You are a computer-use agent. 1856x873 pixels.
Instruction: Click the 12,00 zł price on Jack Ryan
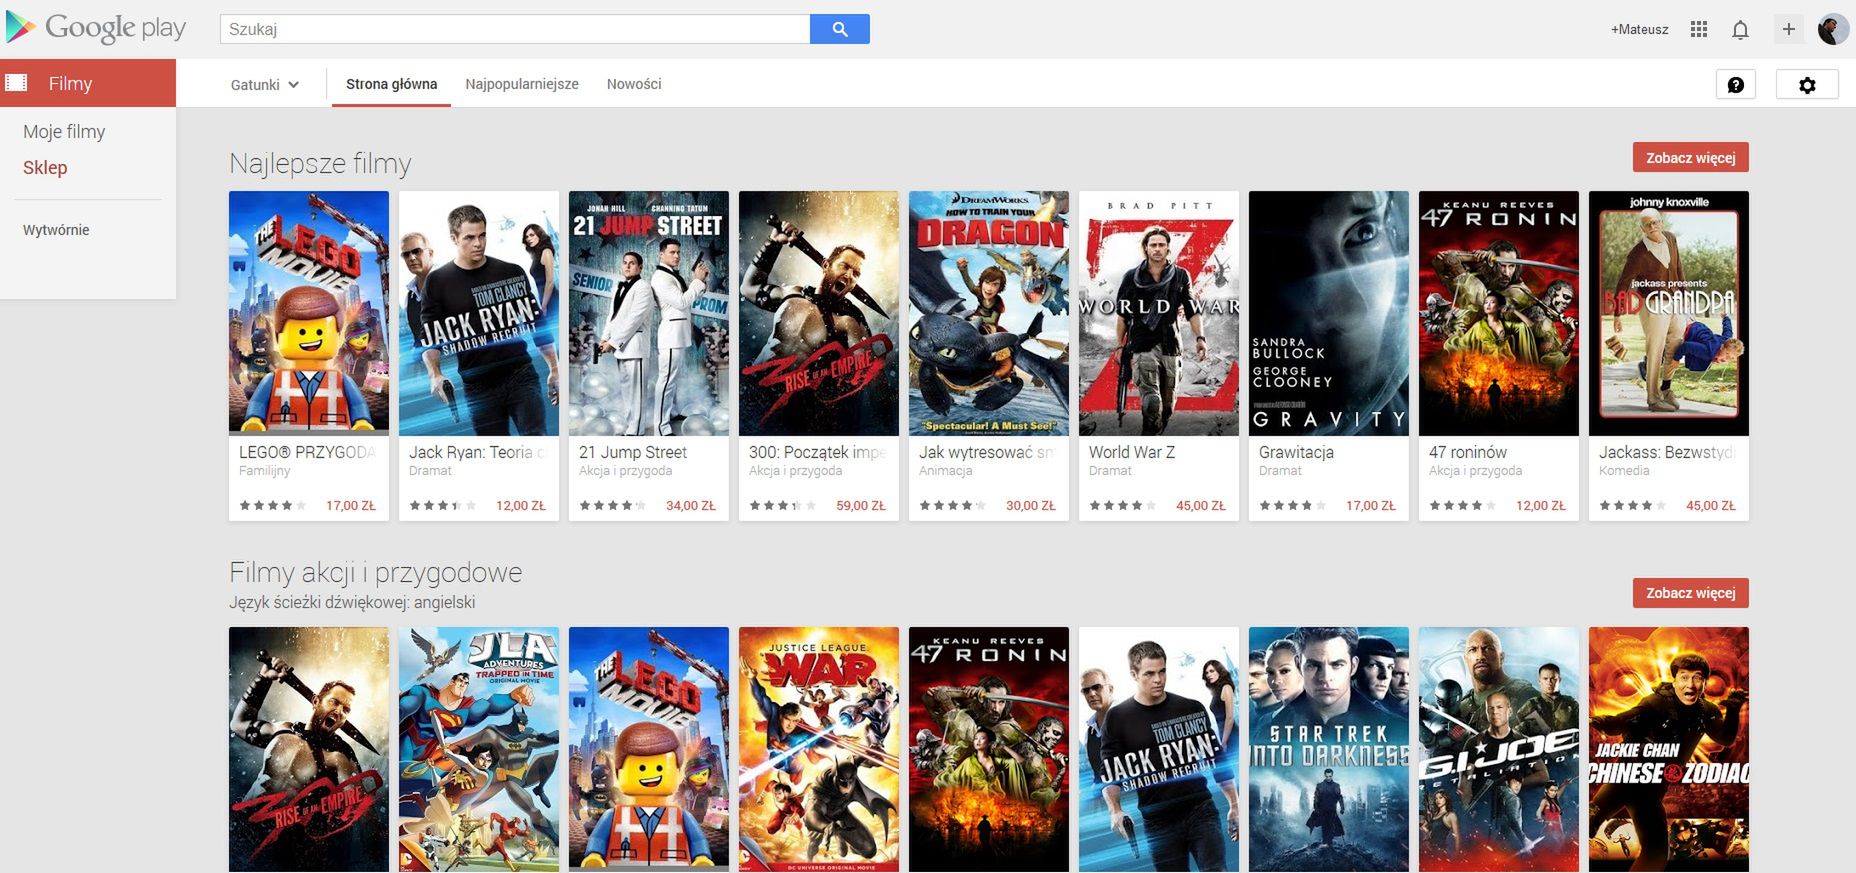pyautogui.click(x=521, y=506)
